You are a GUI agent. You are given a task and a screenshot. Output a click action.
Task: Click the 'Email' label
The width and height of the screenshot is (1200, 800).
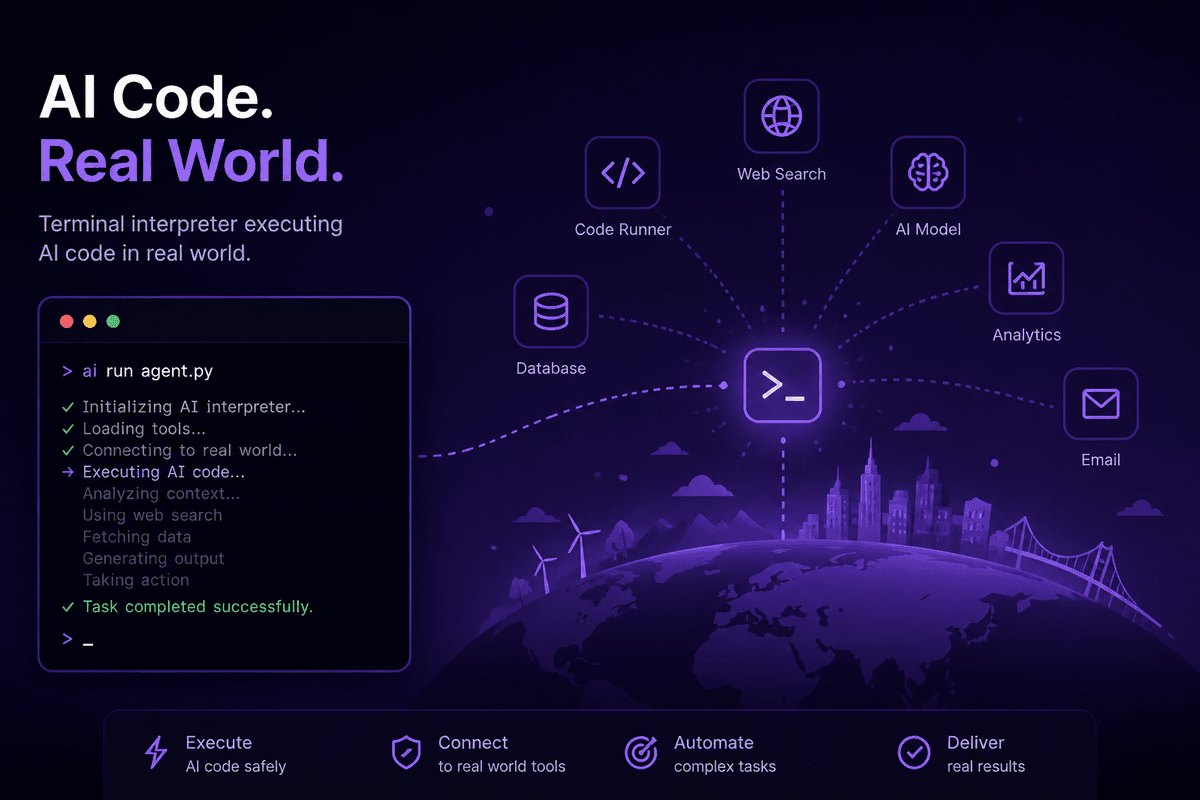tap(1101, 460)
